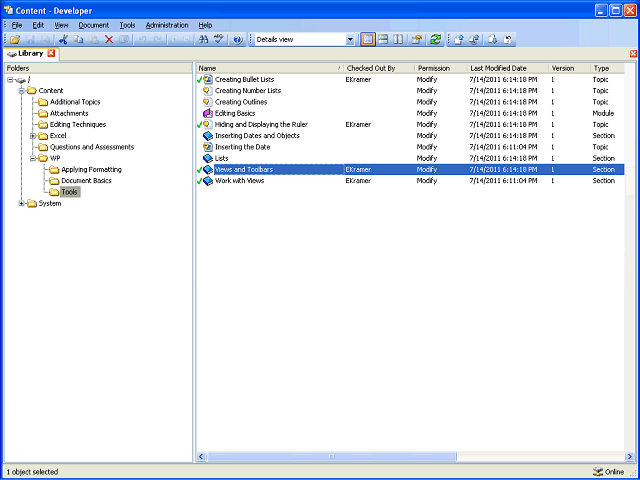Screen dimensions: 640x480
Task: Sort by the Name column header
Action: (269, 68)
